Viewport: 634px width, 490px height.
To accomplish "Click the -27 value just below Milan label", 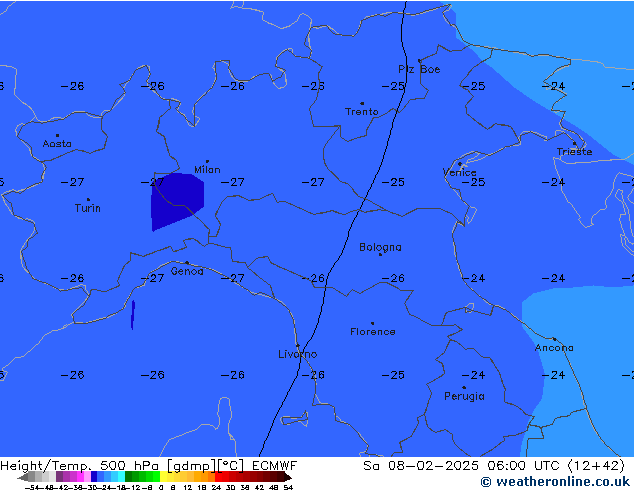I will [x=232, y=182].
